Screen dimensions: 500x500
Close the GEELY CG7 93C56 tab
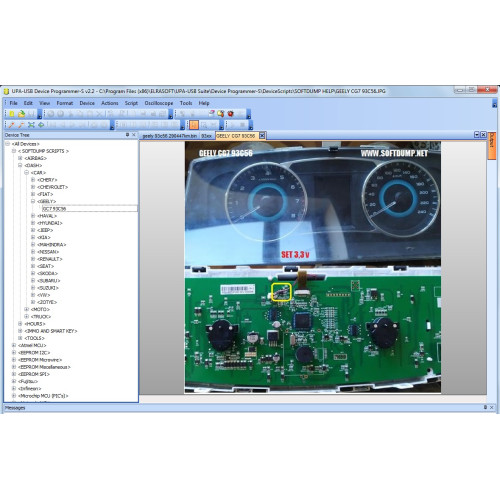click(262, 136)
